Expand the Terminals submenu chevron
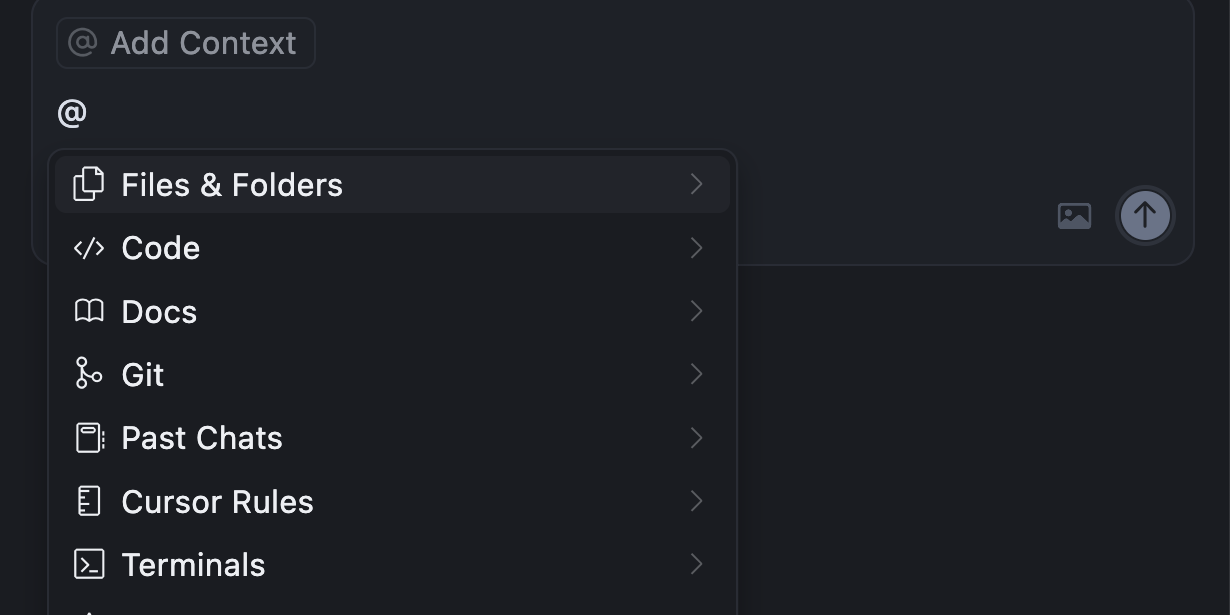This screenshot has width=1230, height=615. pos(697,565)
